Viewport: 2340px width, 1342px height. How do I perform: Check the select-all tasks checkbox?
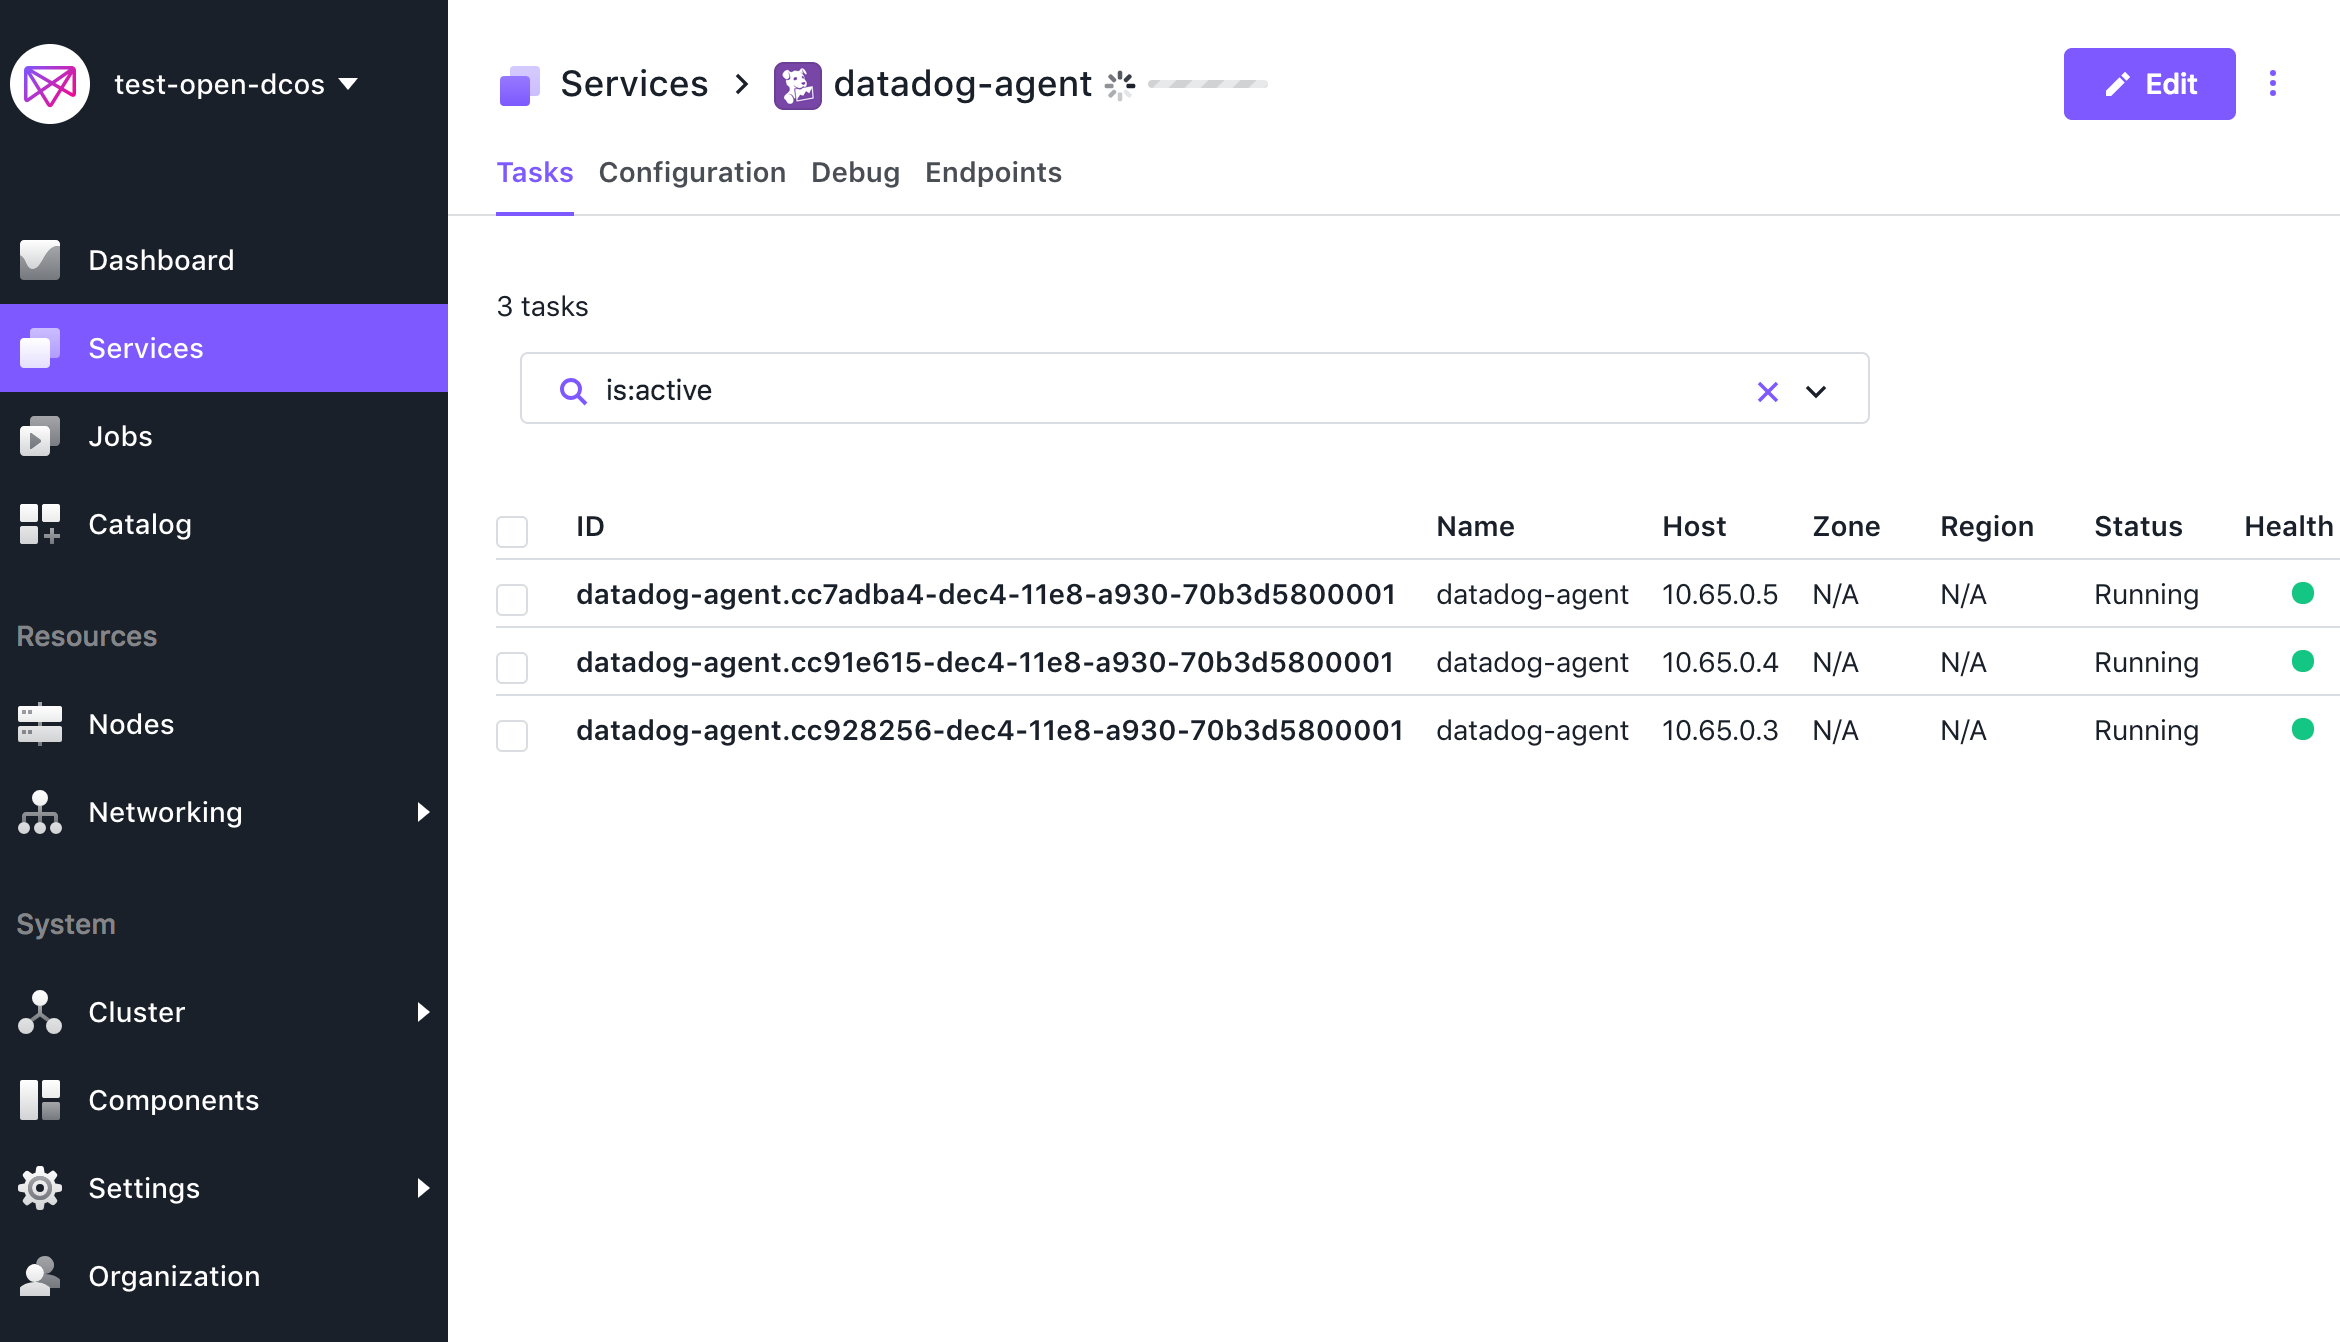tap(511, 531)
